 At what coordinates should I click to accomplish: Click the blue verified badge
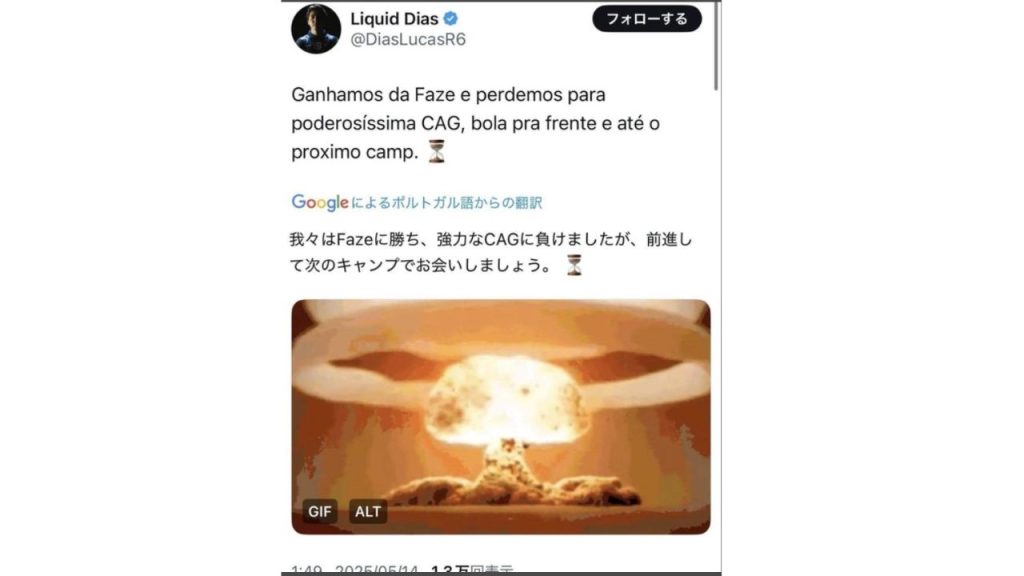tap(451, 18)
